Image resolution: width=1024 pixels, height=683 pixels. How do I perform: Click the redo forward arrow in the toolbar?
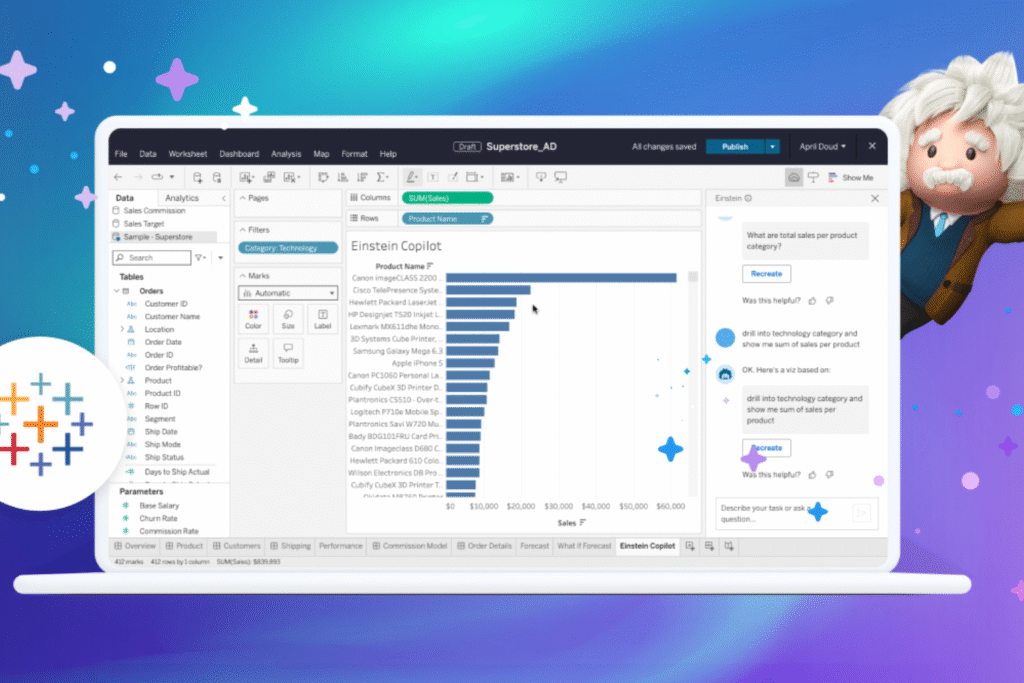pyautogui.click(x=138, y=177)
